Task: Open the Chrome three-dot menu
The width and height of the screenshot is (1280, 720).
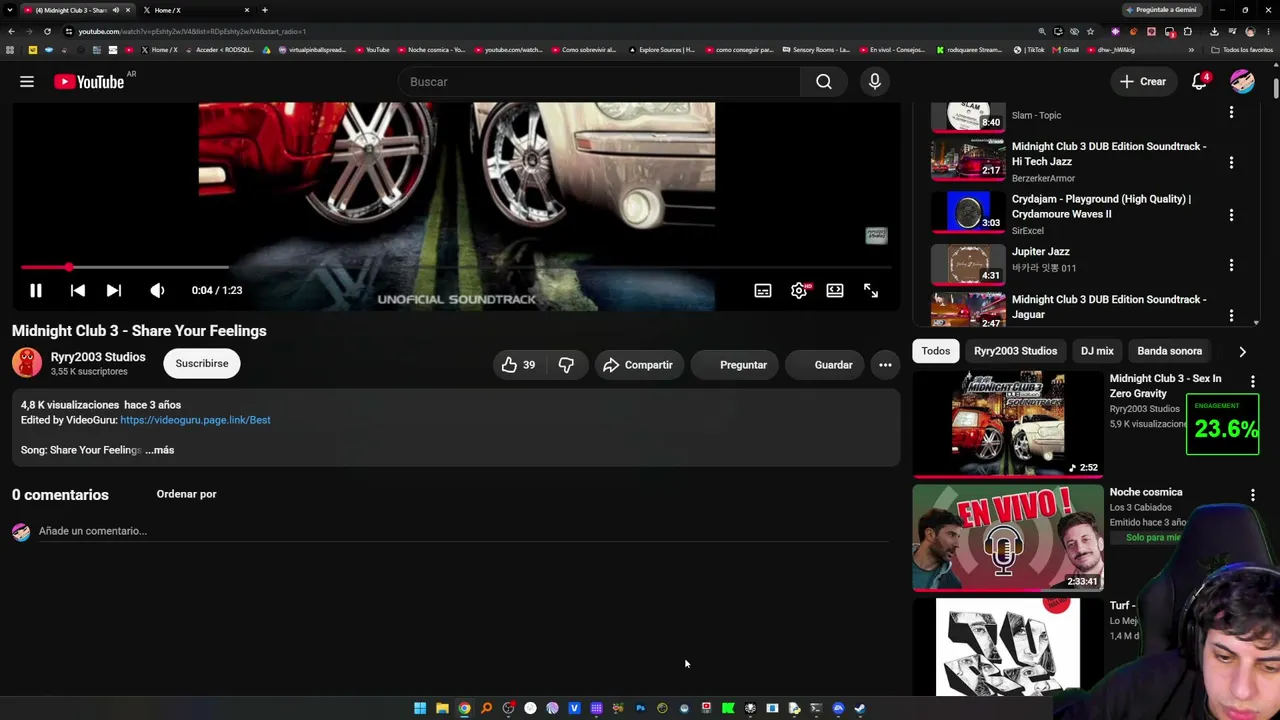Action: tap(1268, 31)
